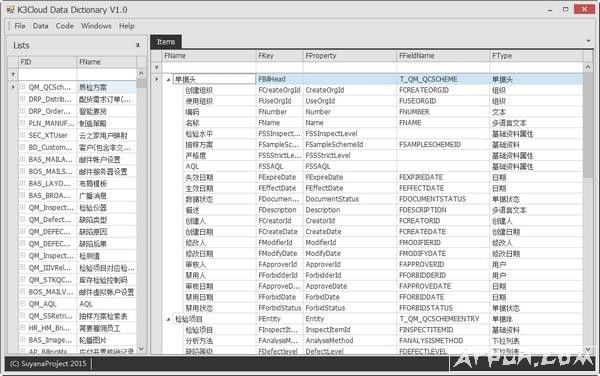Select the BAS_LAYO... list row
This screenshot has width=600, height=376.
pyautogui.click(x=77, y=184)
